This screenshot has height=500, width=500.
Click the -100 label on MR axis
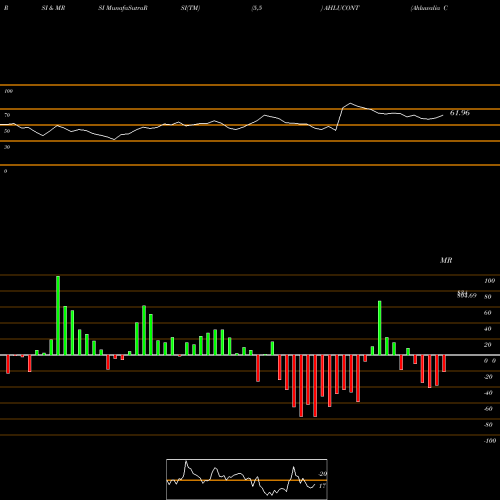pyautogui.click(x=490, y=441)
